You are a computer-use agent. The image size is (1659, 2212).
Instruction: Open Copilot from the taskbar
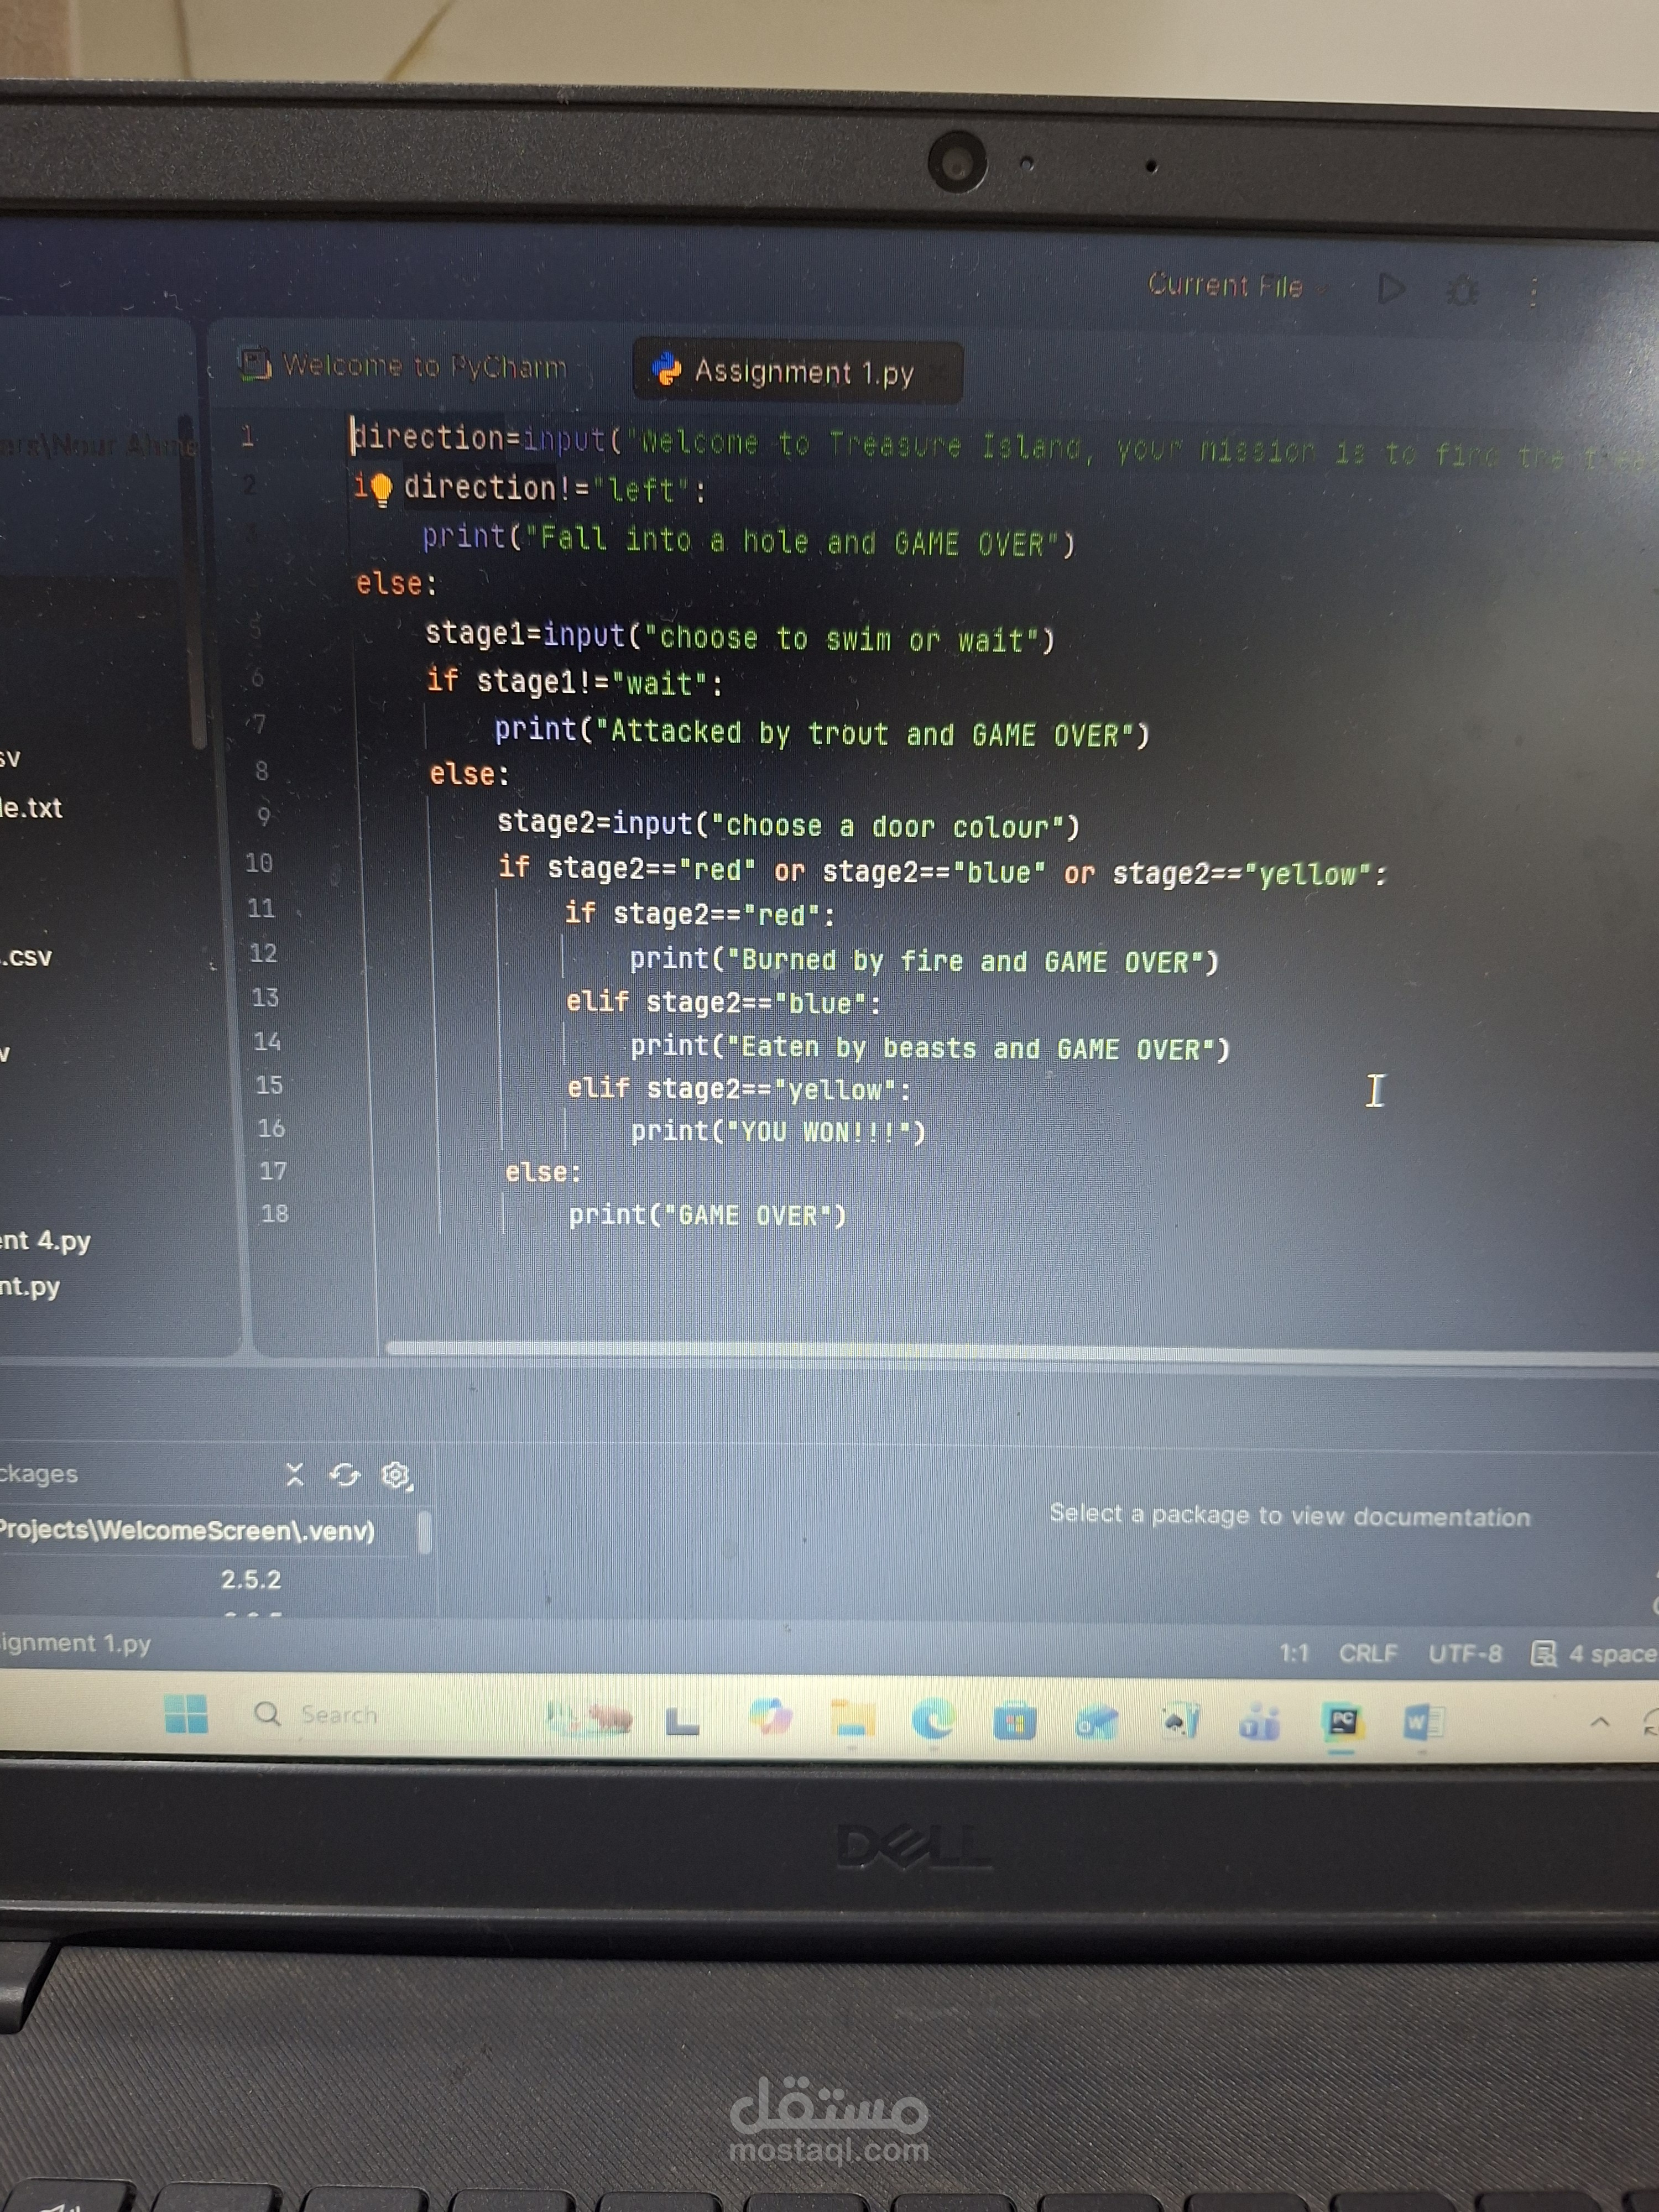point(771,1718)
